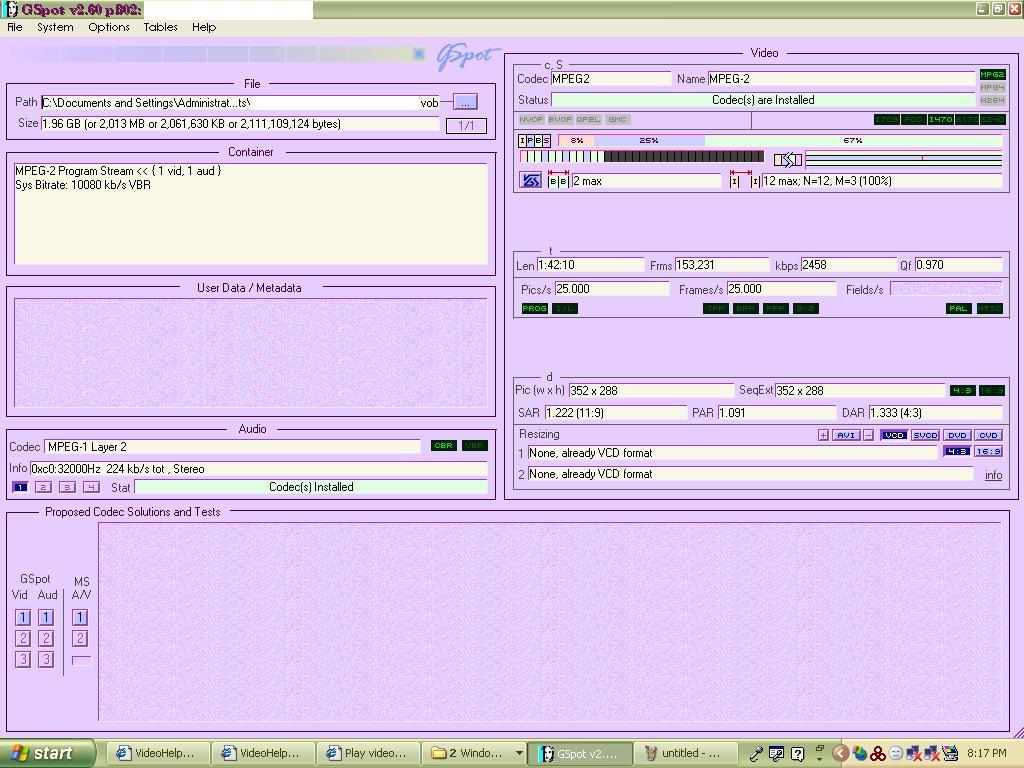1024x768 pixels.
Task: Click the BVOP indicator
Action: click(x=560, y=120)
